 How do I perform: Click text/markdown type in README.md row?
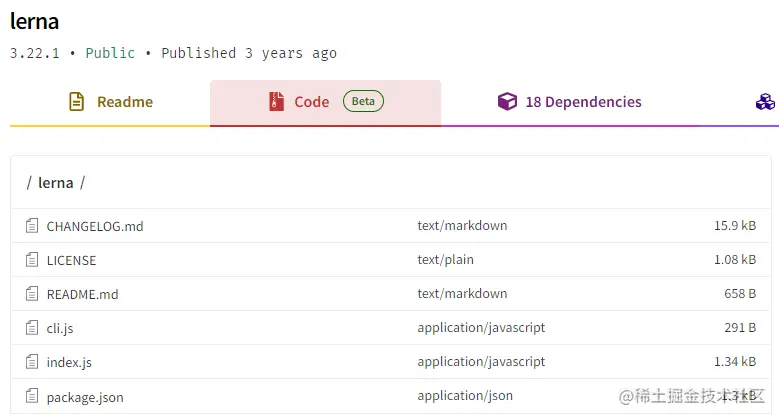pos(462,294)
